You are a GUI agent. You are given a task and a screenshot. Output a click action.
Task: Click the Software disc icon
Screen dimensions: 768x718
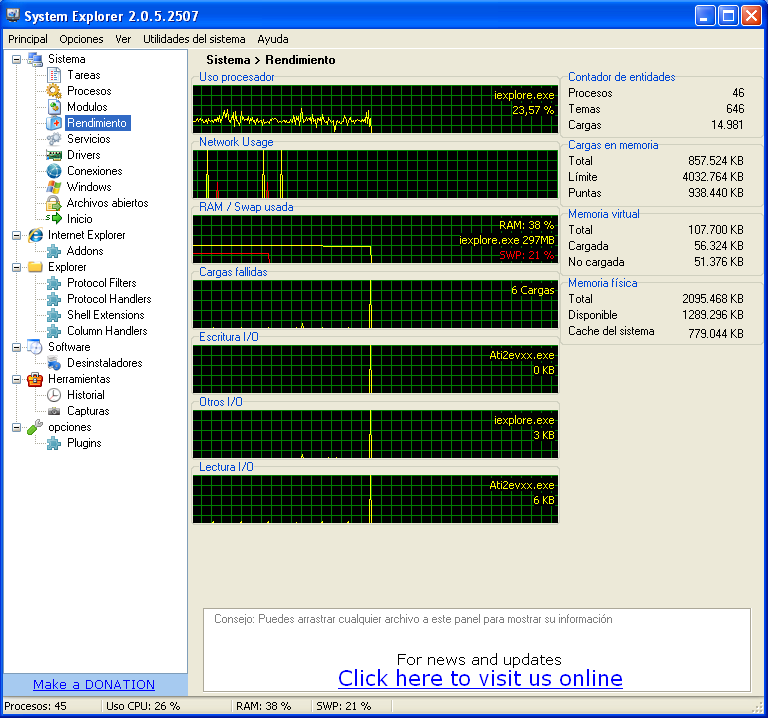pos(35,347)
